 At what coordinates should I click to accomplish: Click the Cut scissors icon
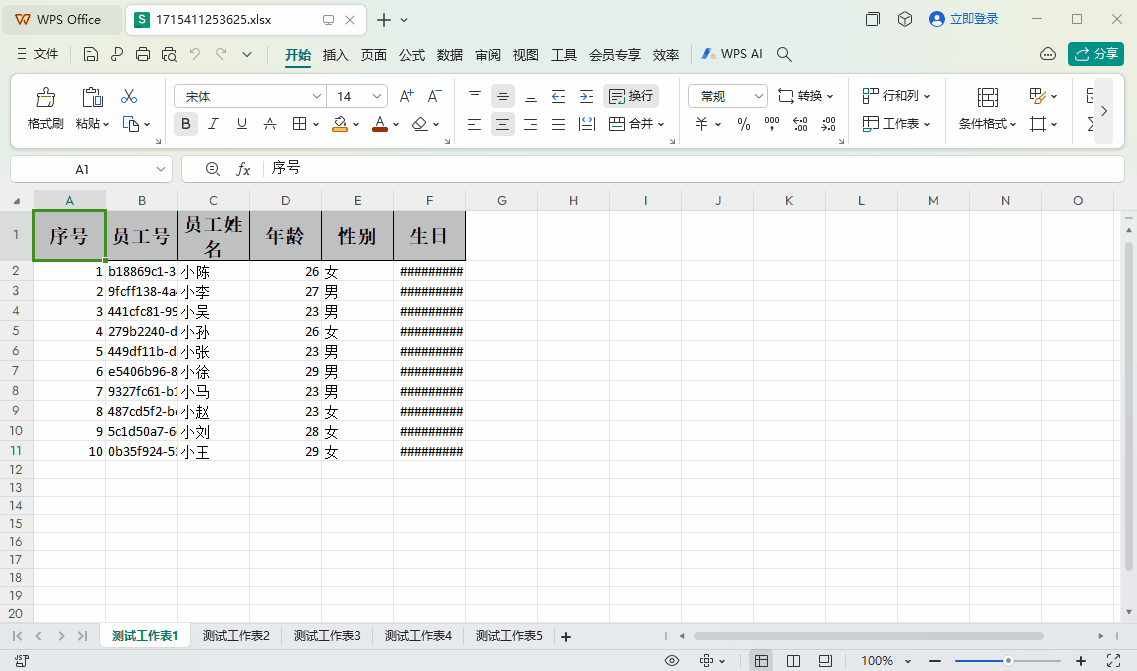(129, 97)
